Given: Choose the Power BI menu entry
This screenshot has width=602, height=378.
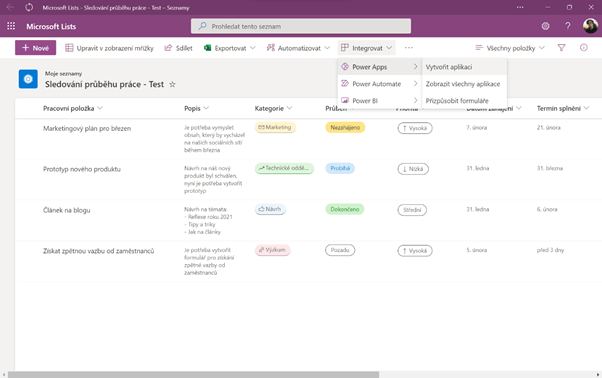Looking at the screenshot, I should pyautogui.click(x=379, y=101).
